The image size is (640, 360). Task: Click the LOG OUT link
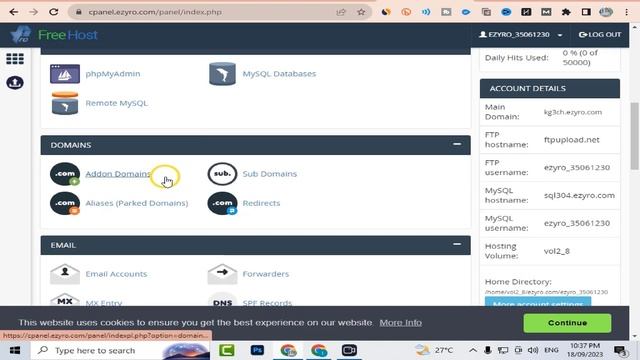coord(600,35)
